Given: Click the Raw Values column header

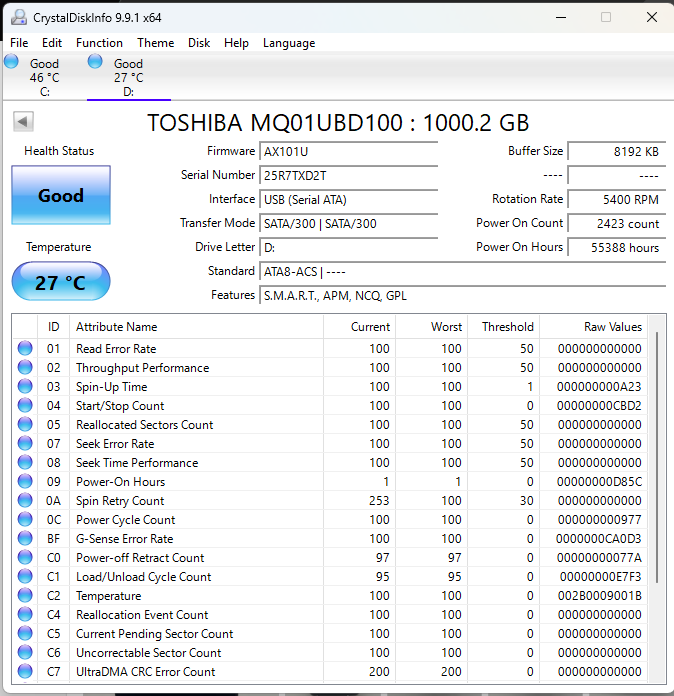Looking at the screenshot, I should [593, 327].
